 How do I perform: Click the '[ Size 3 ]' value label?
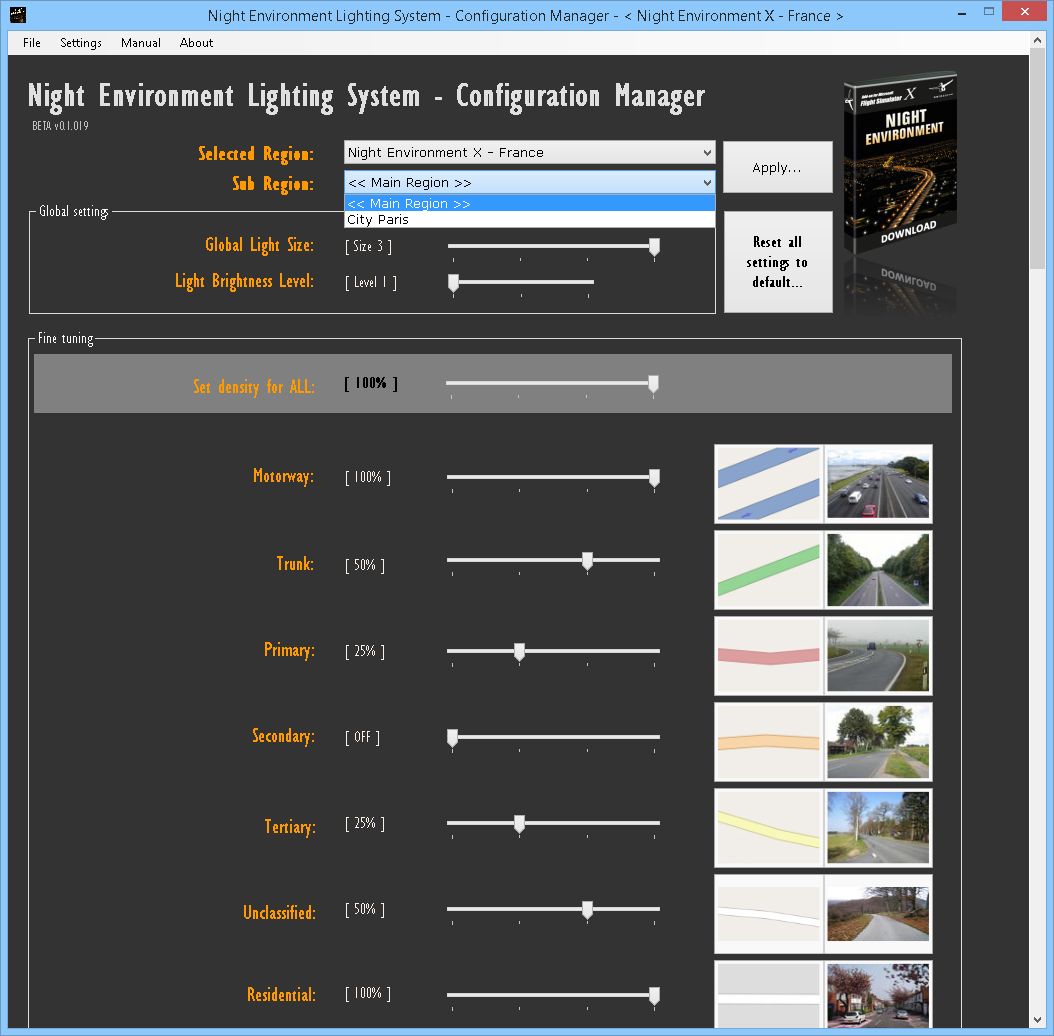[368, 247]
